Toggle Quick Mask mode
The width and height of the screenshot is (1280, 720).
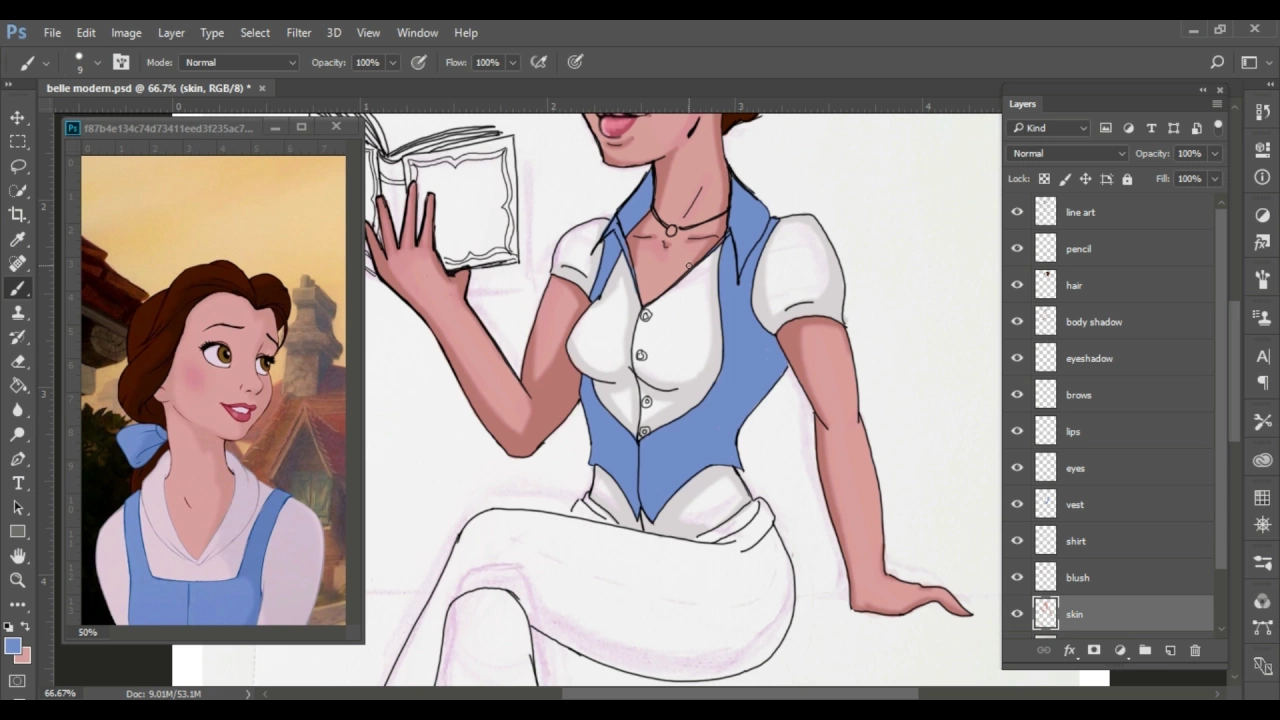coord(18,681)
